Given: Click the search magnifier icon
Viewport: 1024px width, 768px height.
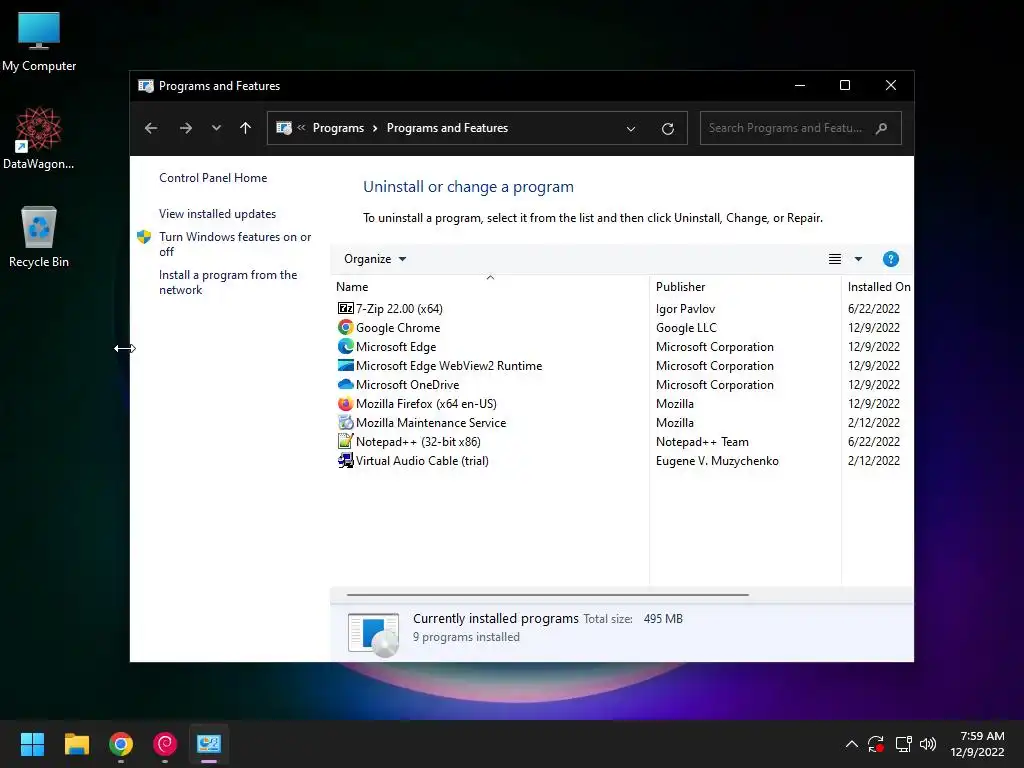Looking at the screenshot, I should (882, 128).
